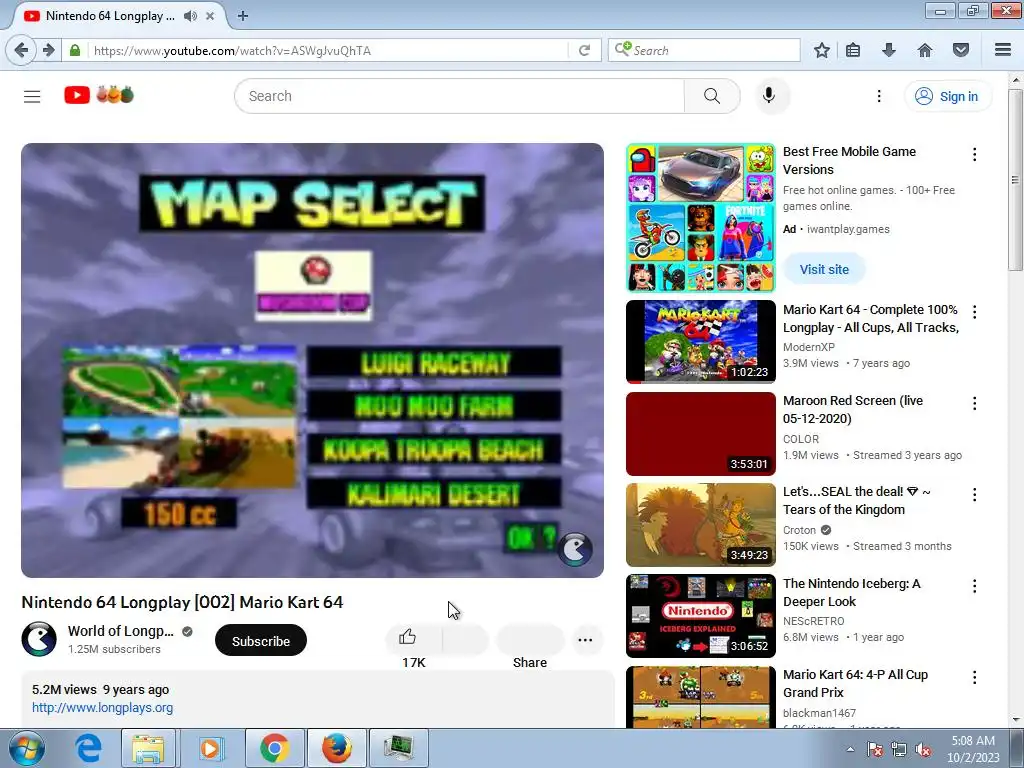Select the Nintendo 64 Longplay tab
The width and height of the screenshot is (1024, 768).
[x=110, y=16]
